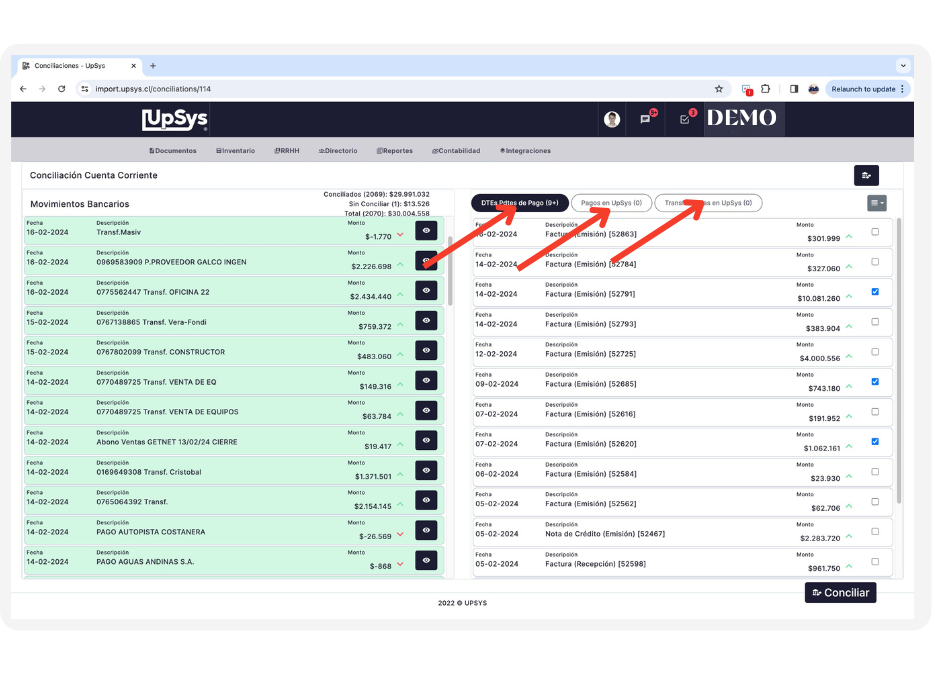Uncheck the Factura (Emisión) [52791] checkbox

point(876,292)
